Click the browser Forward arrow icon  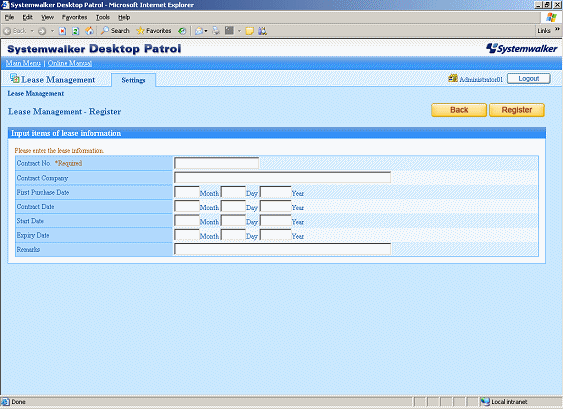(x=42, y=31)
